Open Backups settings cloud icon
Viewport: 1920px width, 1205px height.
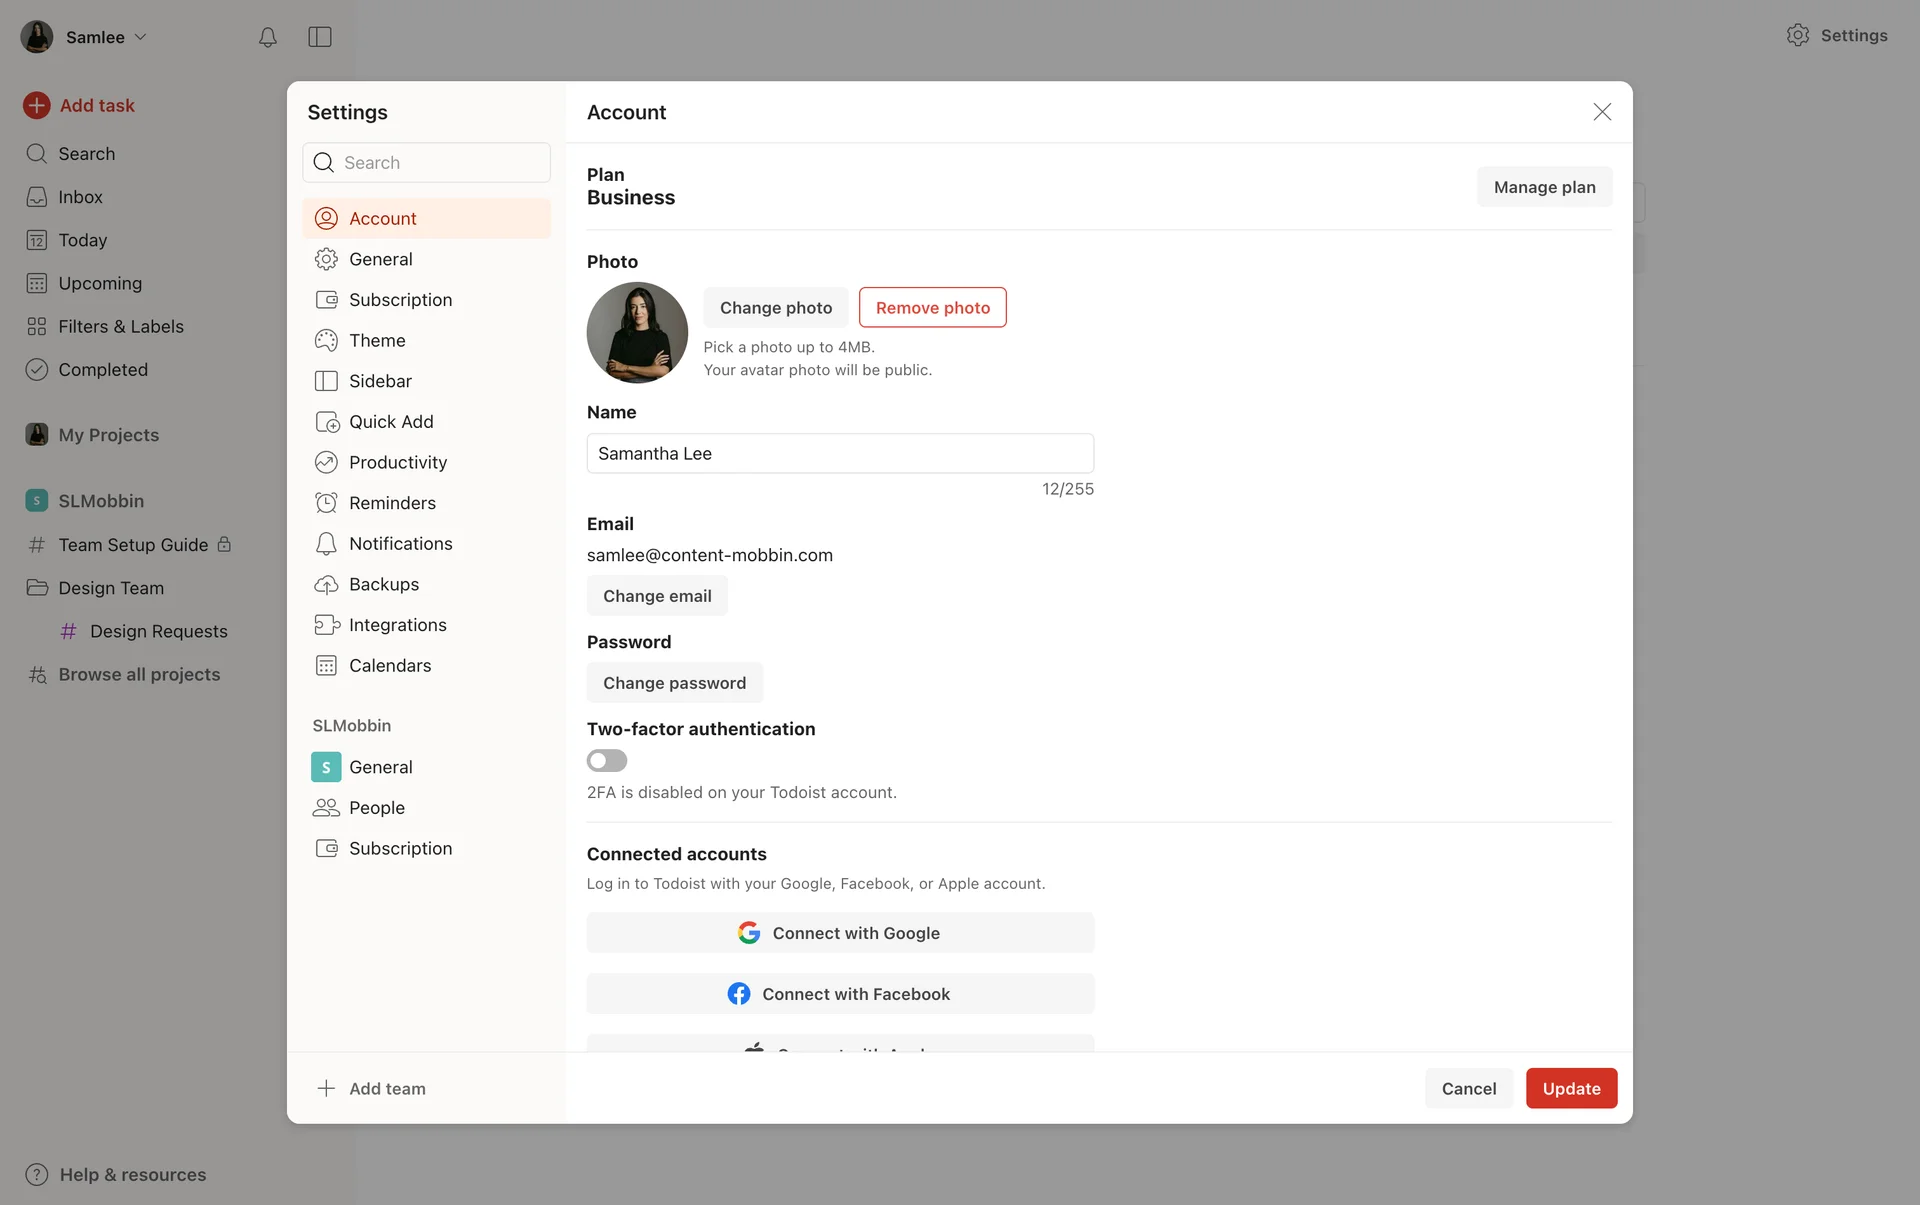326,584
